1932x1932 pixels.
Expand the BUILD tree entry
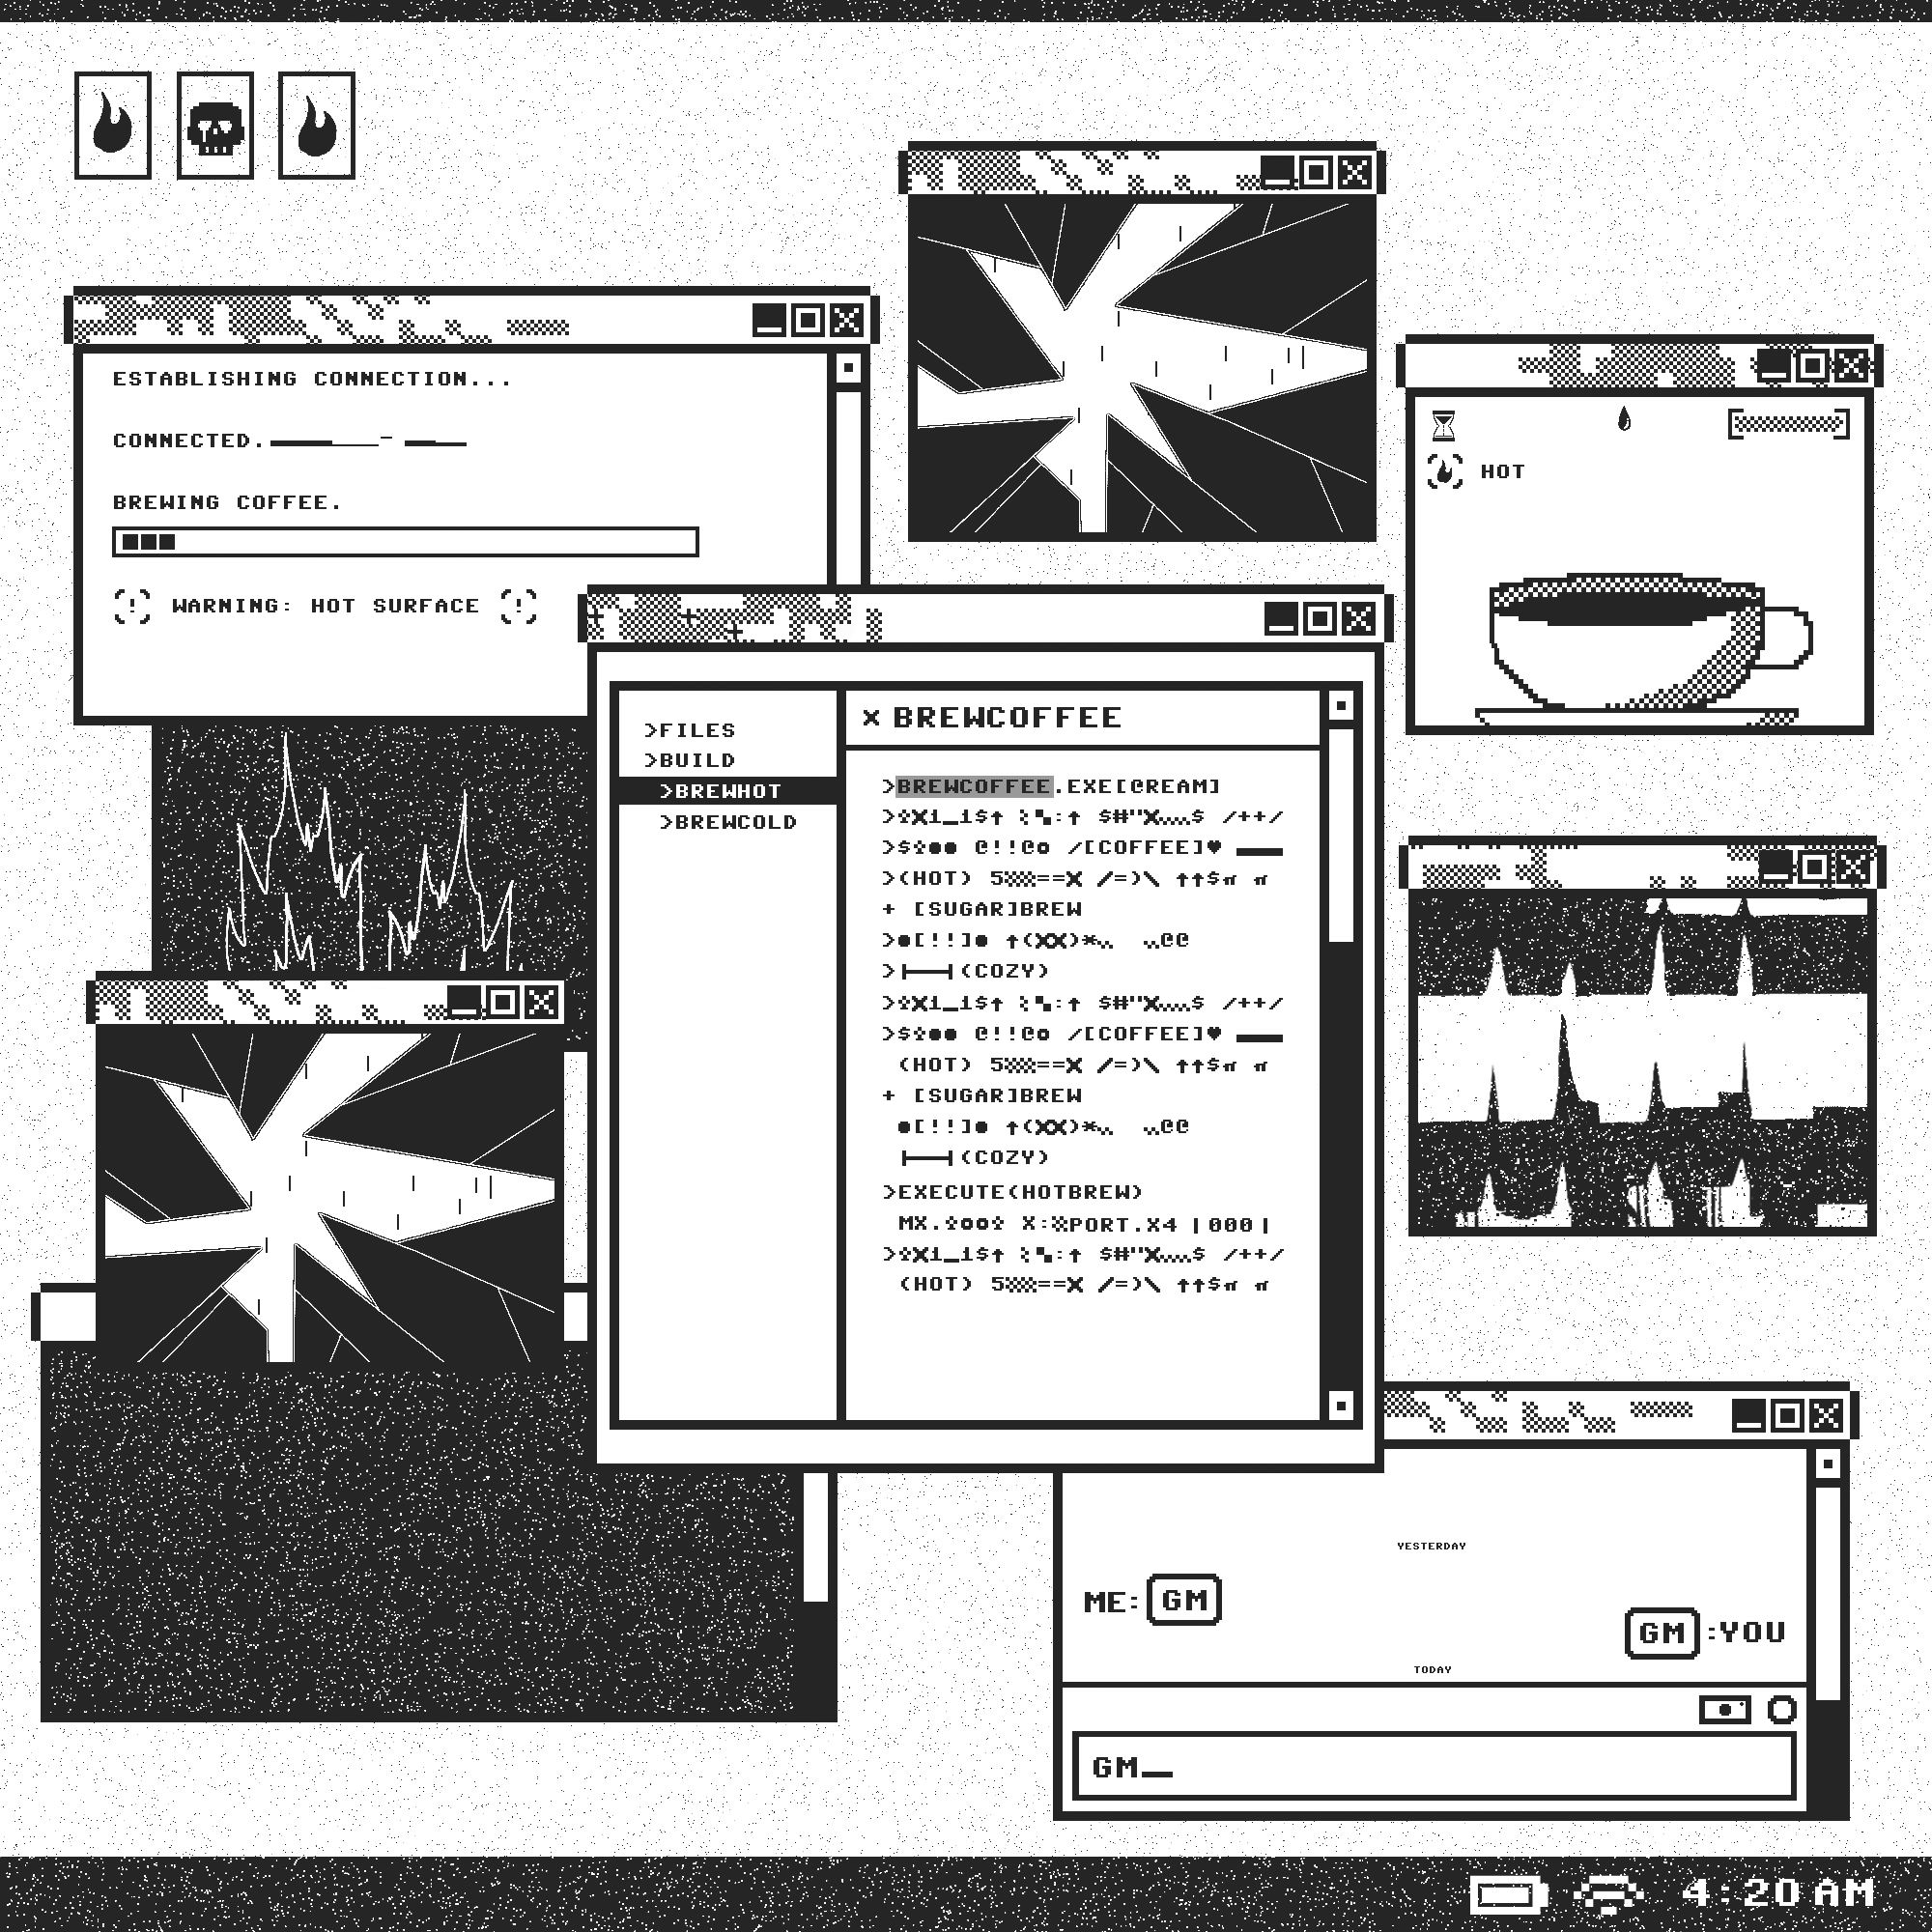tap(690, 760)
